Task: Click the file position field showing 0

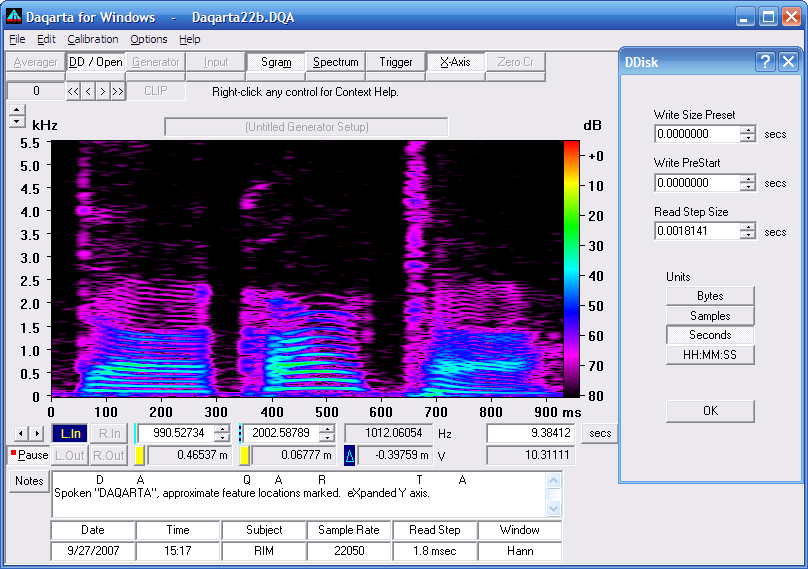Action: [x=36, y=91]
